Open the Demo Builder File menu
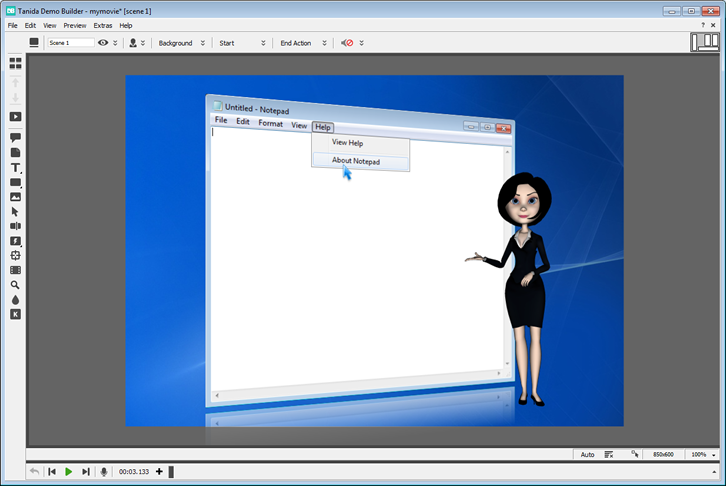 coord(13,25)
